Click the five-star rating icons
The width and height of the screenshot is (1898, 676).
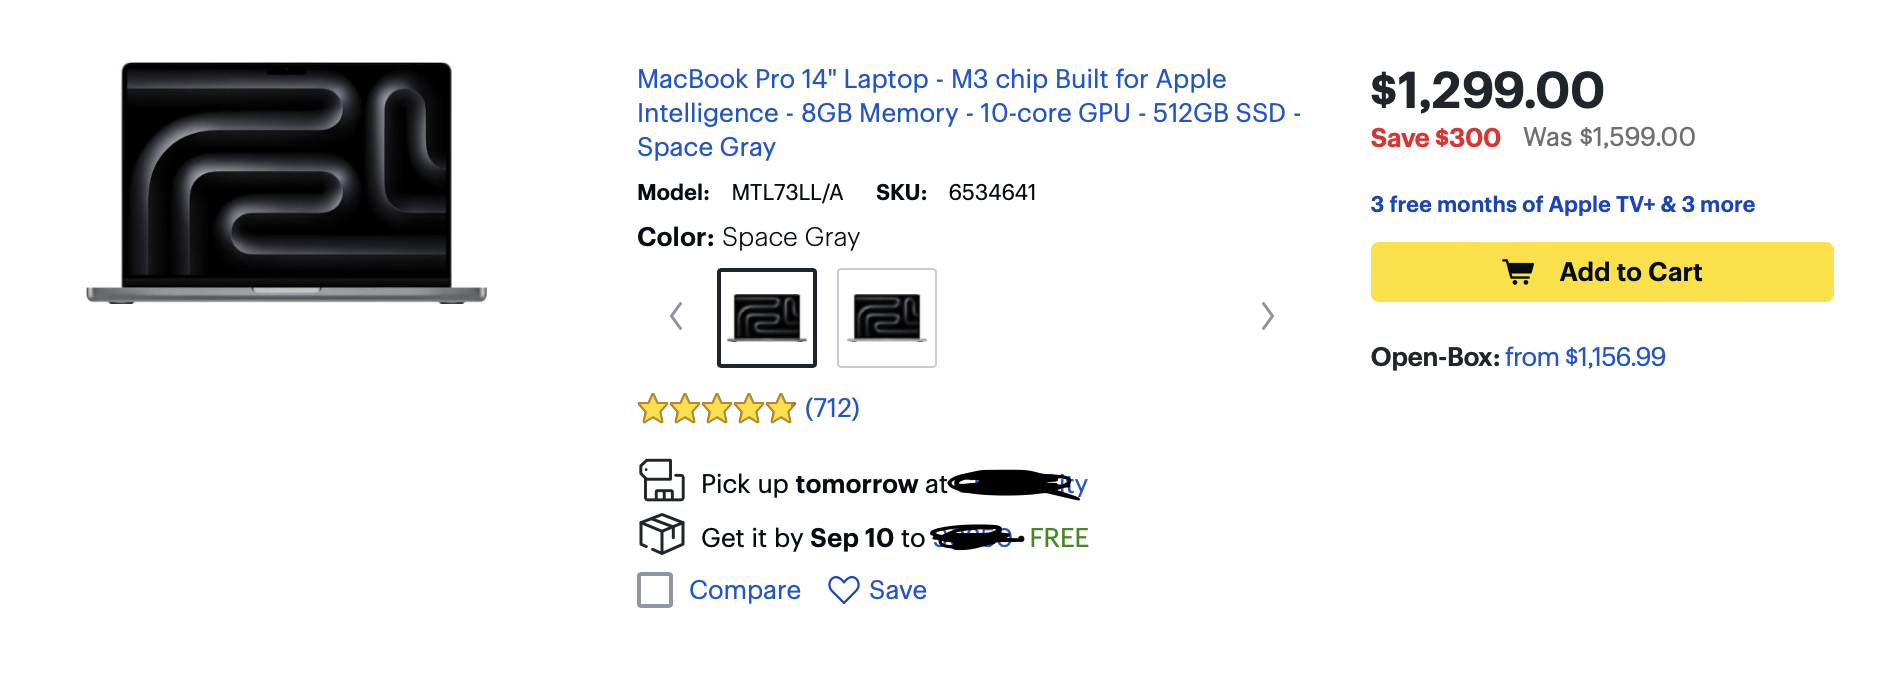[x=716, y=409]
